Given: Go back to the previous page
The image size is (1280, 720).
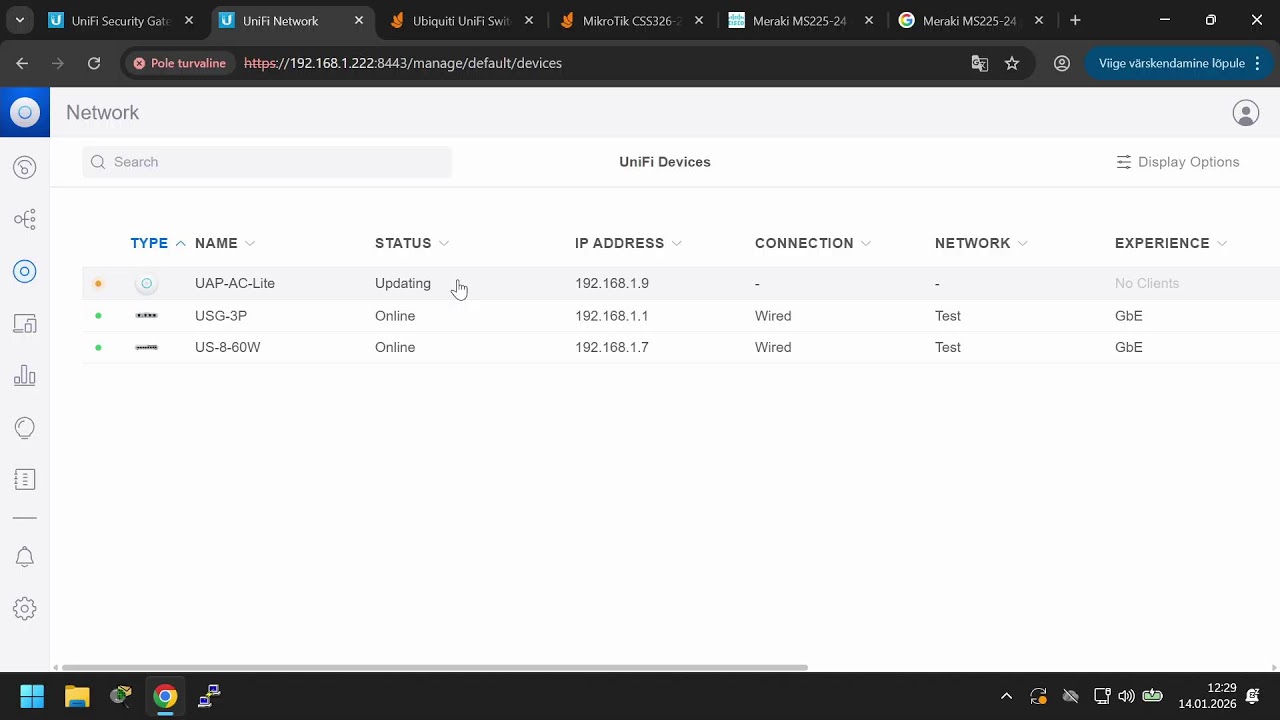Looking at the screenshot, I should pos(22,63).
